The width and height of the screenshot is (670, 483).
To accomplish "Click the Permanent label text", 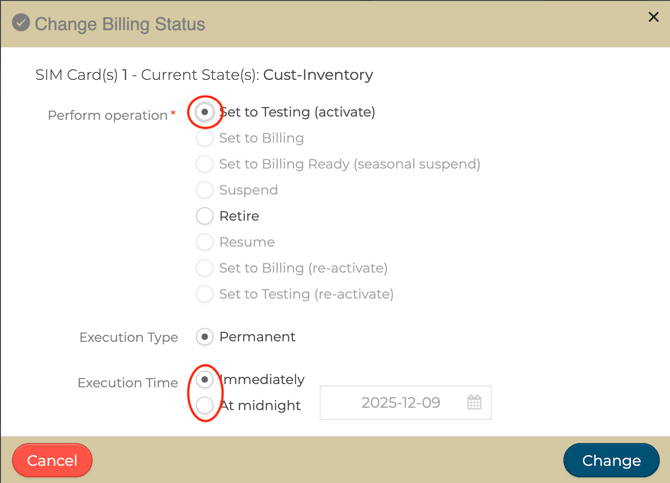I will click(257, 337).
